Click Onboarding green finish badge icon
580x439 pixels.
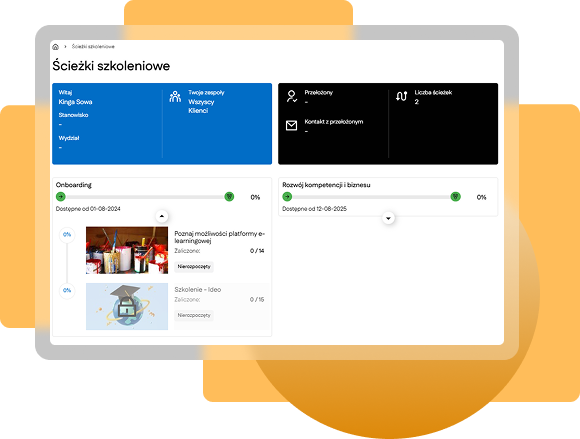tap(229, 197)
